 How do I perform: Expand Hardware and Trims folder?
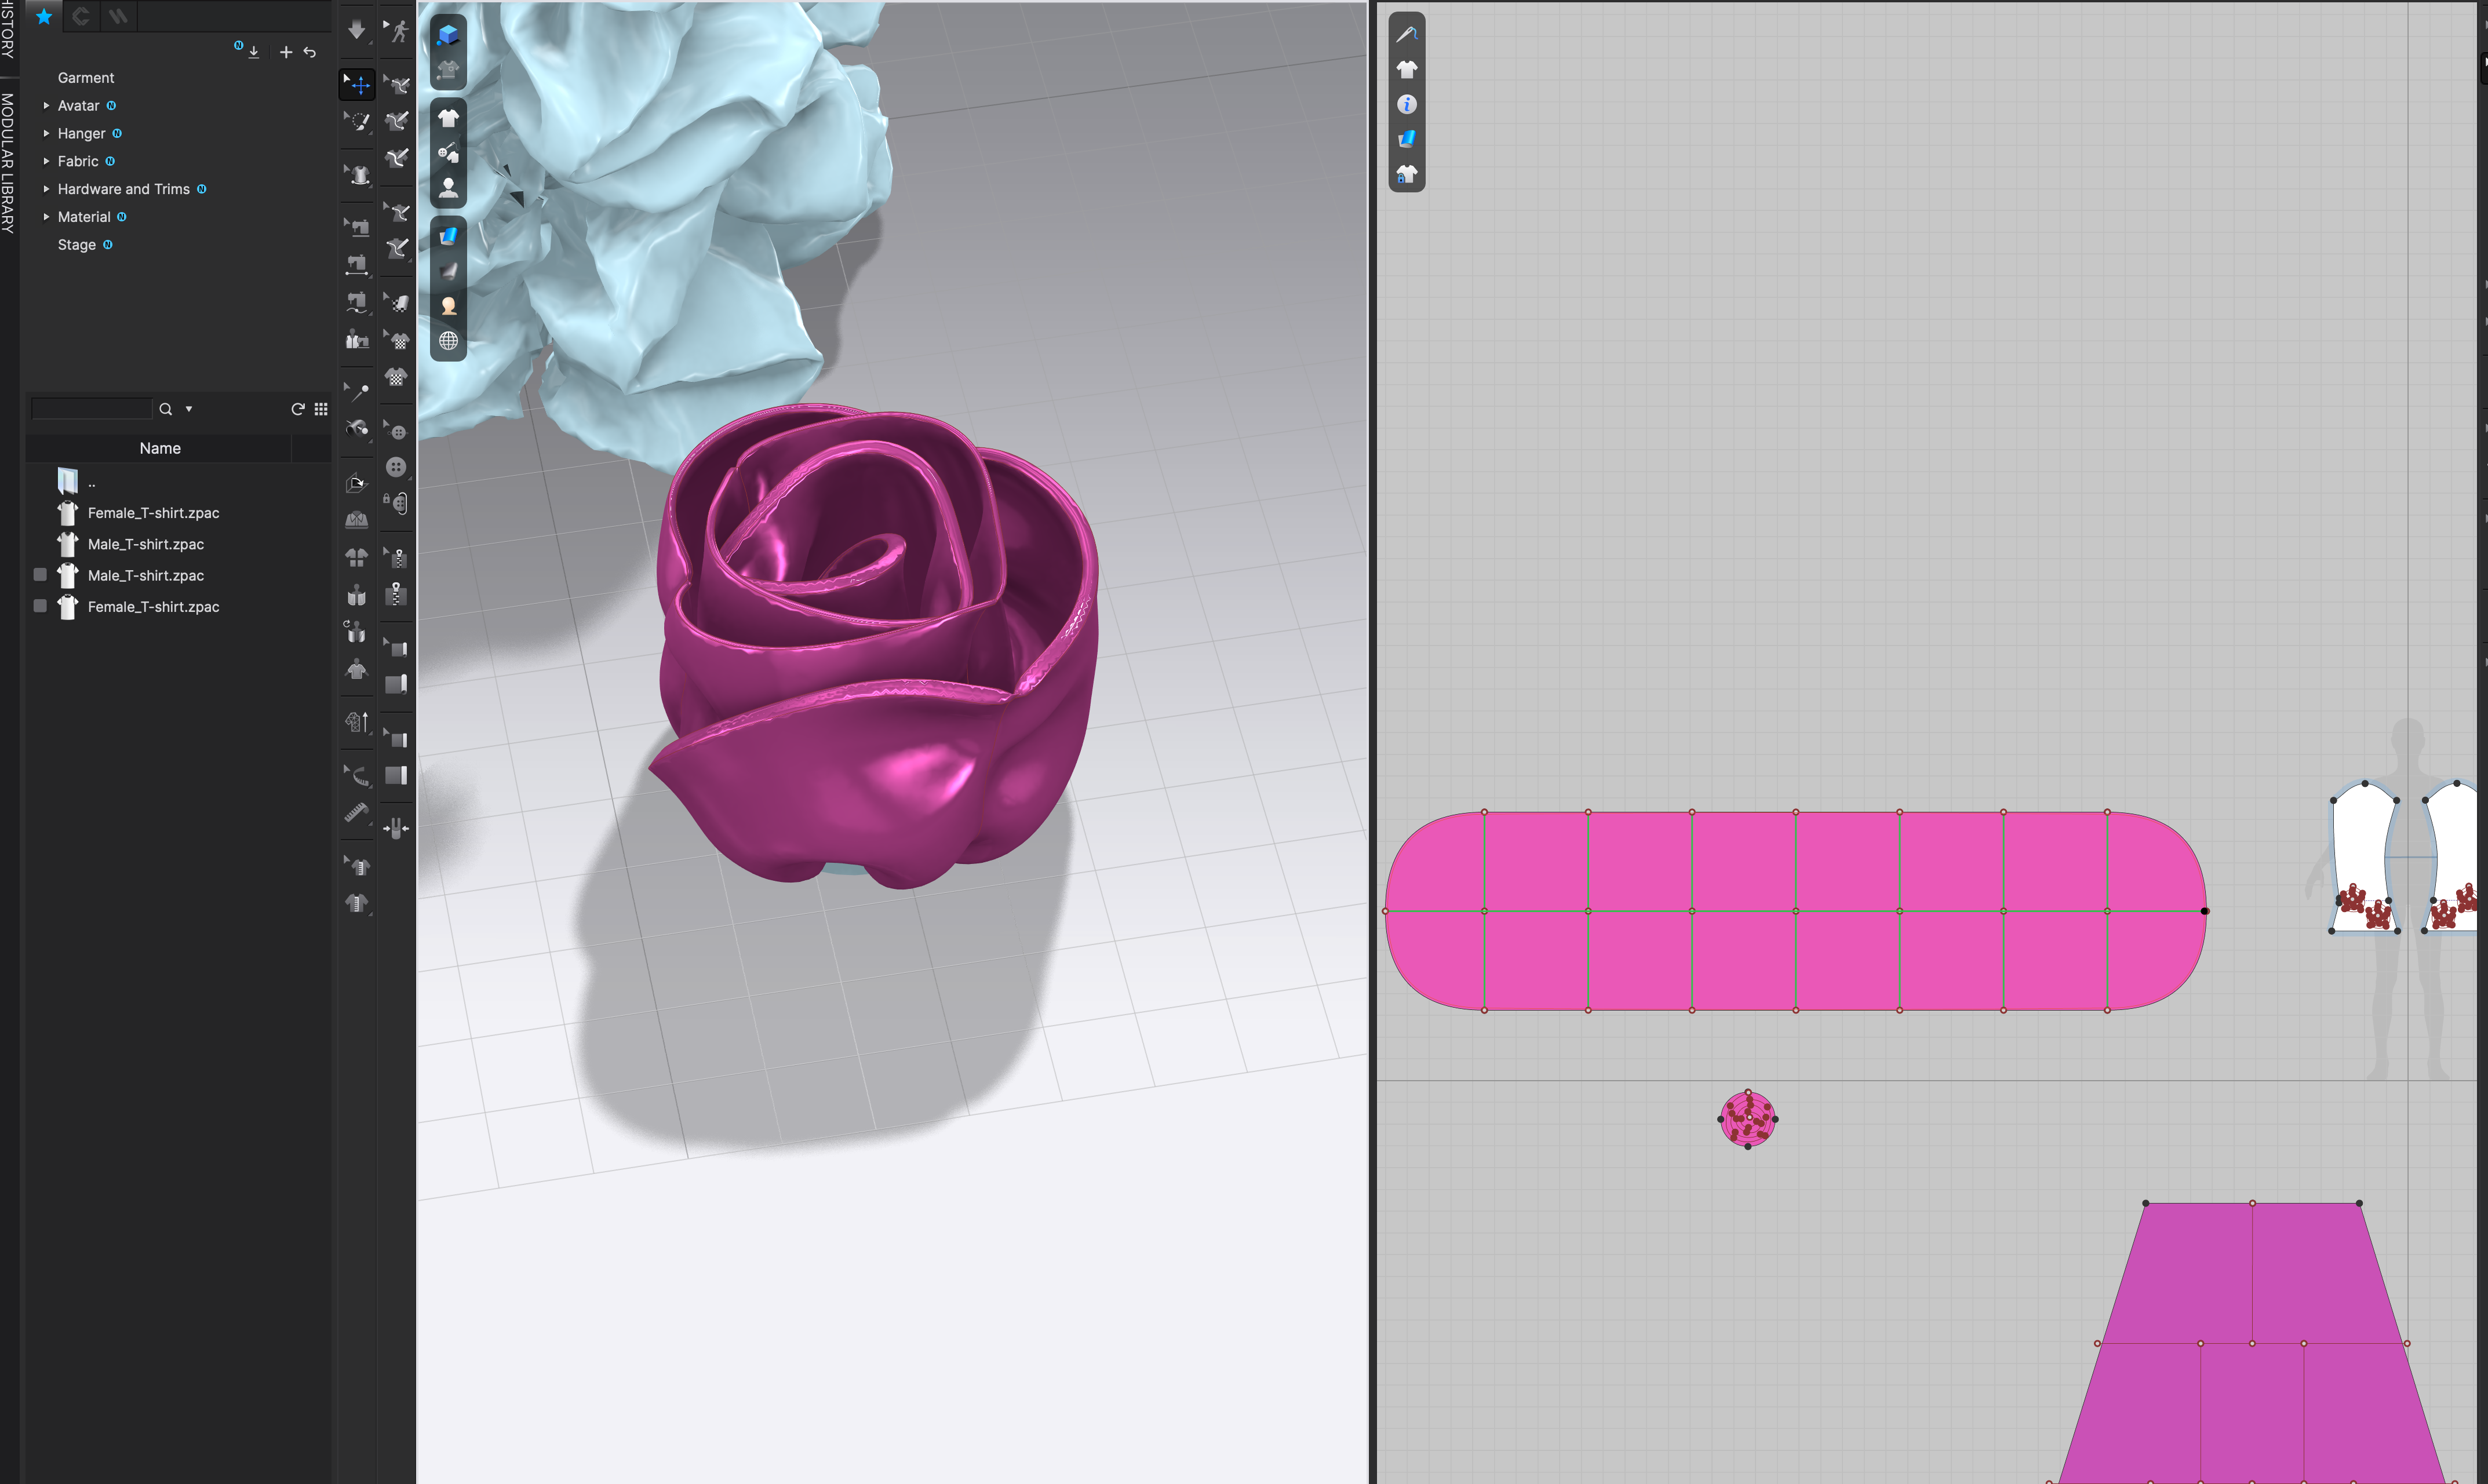[x=46, y=189]
